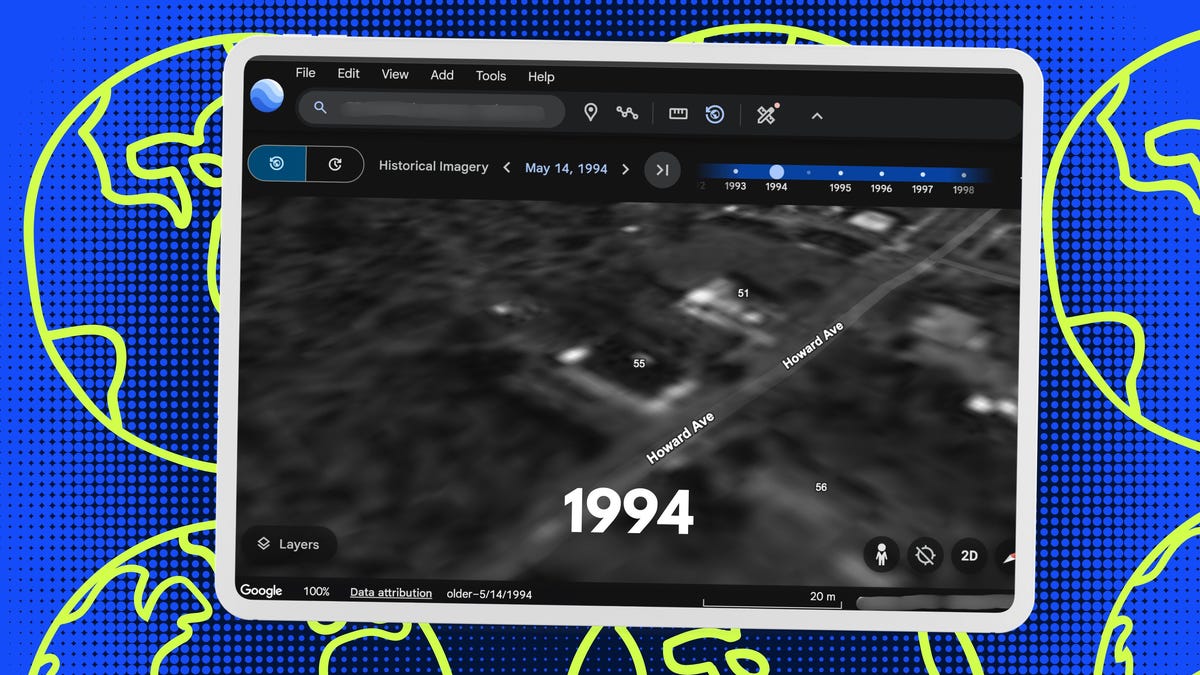The image size is (1200, 675).
Task: Click inside the search input field
Action: coord(440,109)
